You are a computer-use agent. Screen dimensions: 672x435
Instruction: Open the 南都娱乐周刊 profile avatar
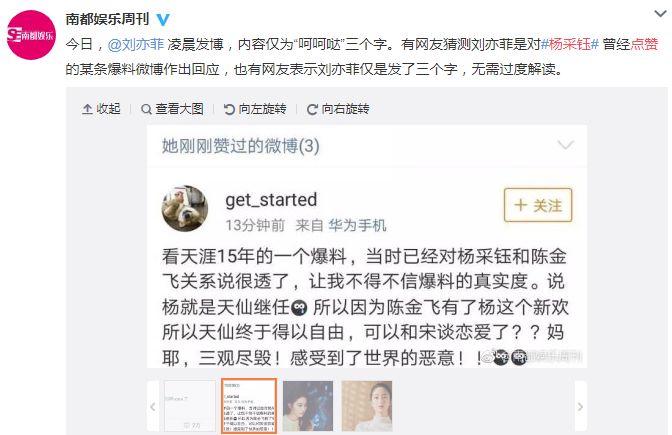[31, 35]
